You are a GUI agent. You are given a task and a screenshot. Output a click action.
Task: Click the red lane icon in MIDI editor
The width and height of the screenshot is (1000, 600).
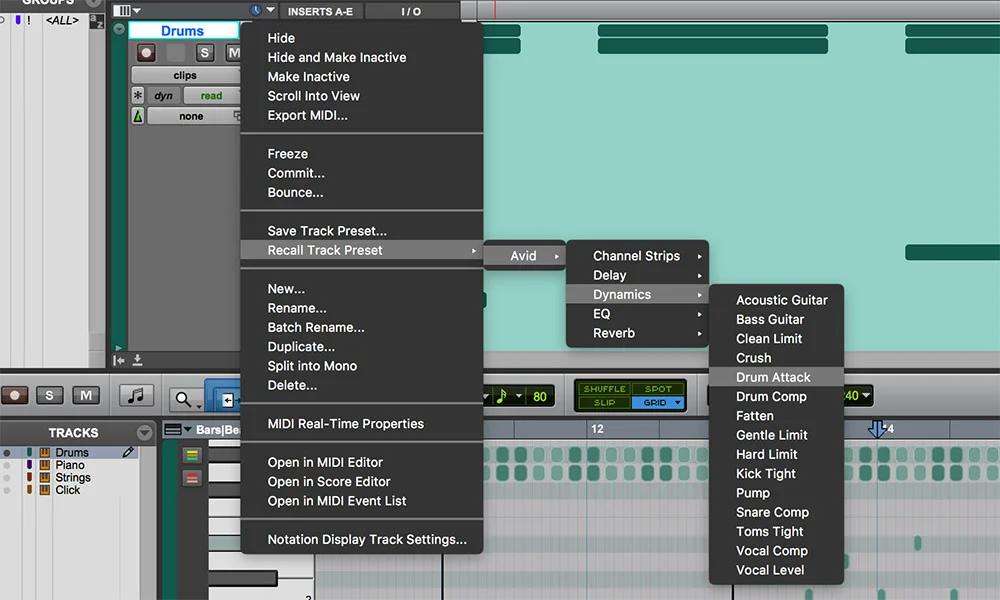pyautogui.click(x=192, y=479)
